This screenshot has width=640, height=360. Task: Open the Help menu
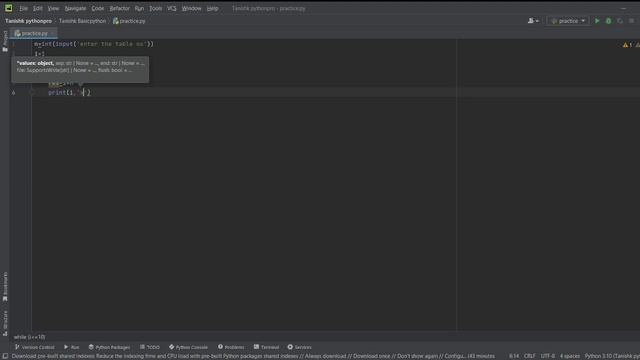tap(212, 9)
